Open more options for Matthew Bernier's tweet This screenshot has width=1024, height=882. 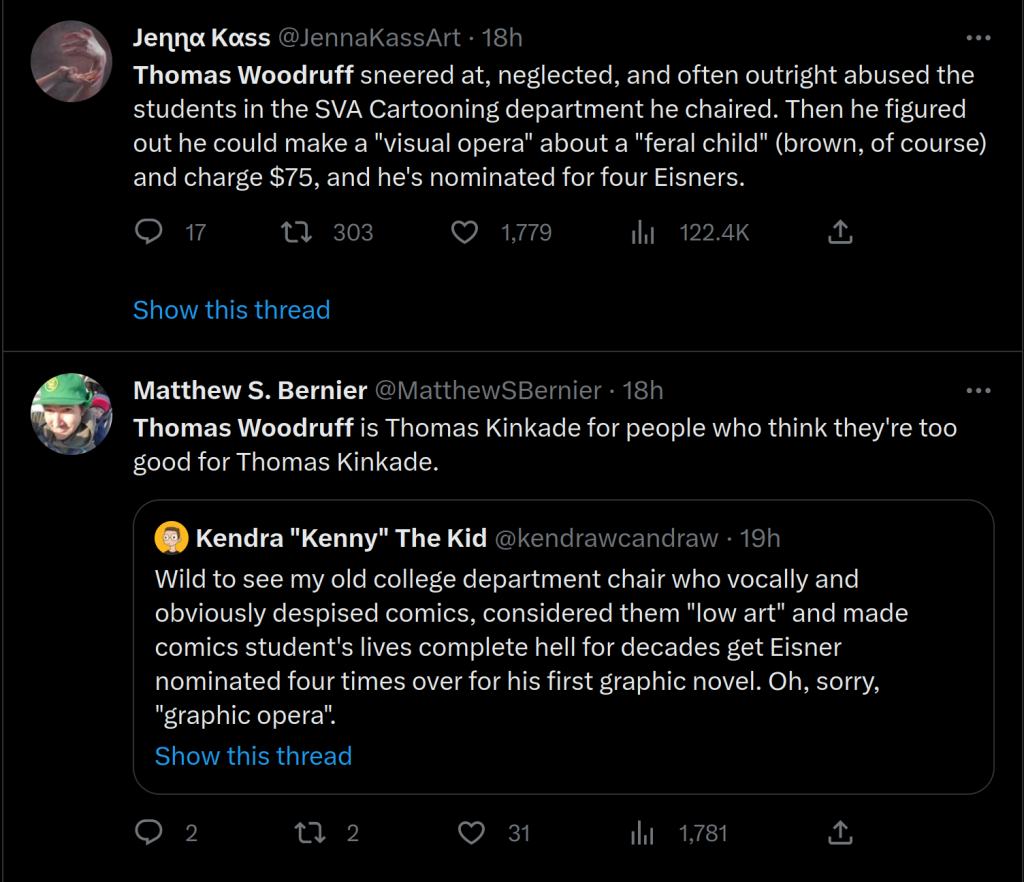click(x=977, y=390)
